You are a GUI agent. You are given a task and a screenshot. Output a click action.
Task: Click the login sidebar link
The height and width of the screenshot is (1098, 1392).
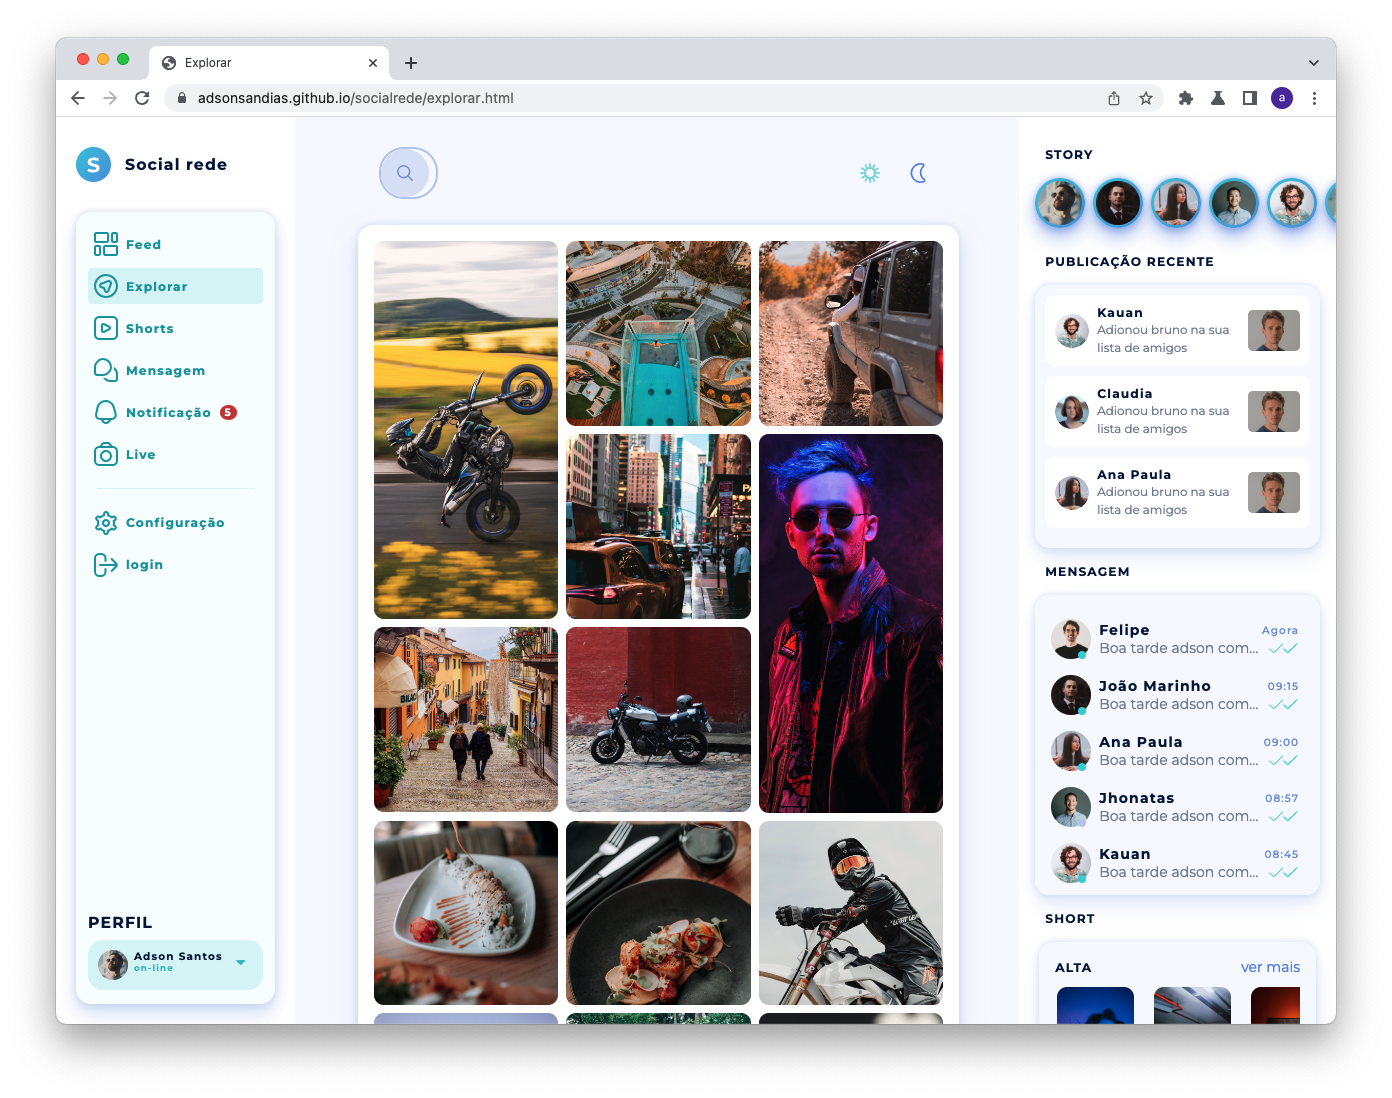175,564
